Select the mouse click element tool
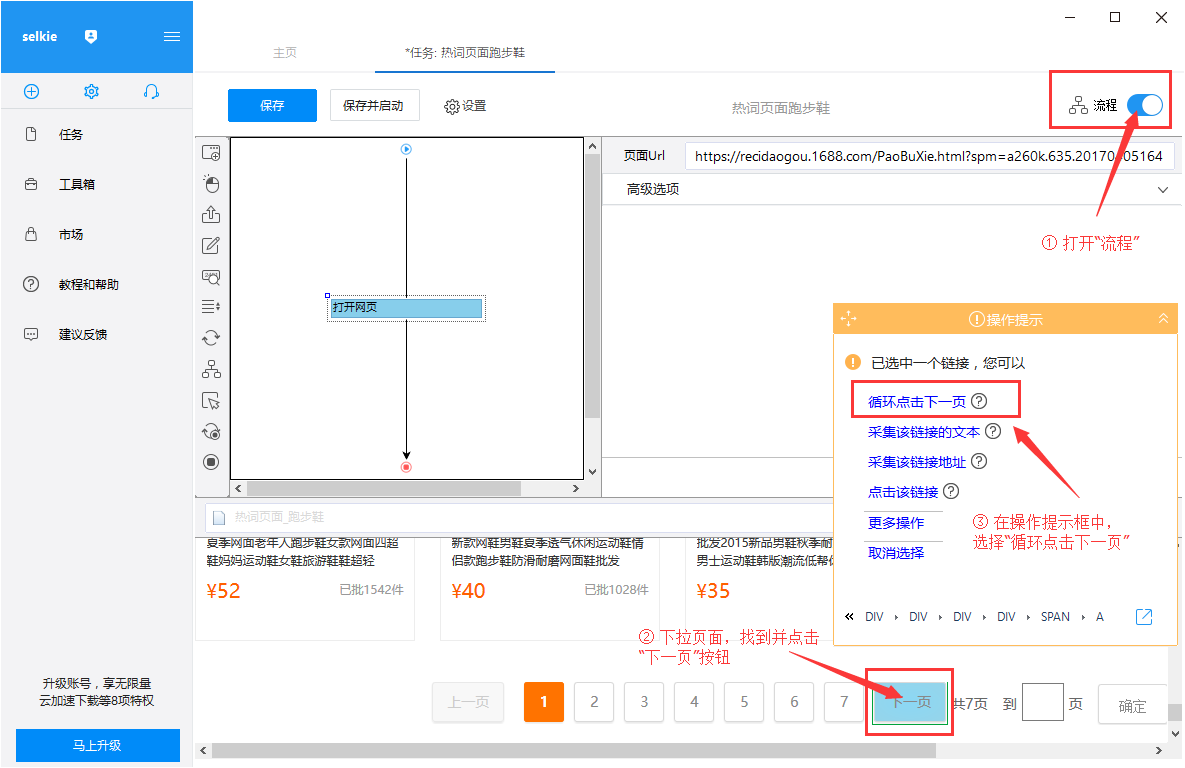Screen dimensions: 1185x768 coord(211,184)
